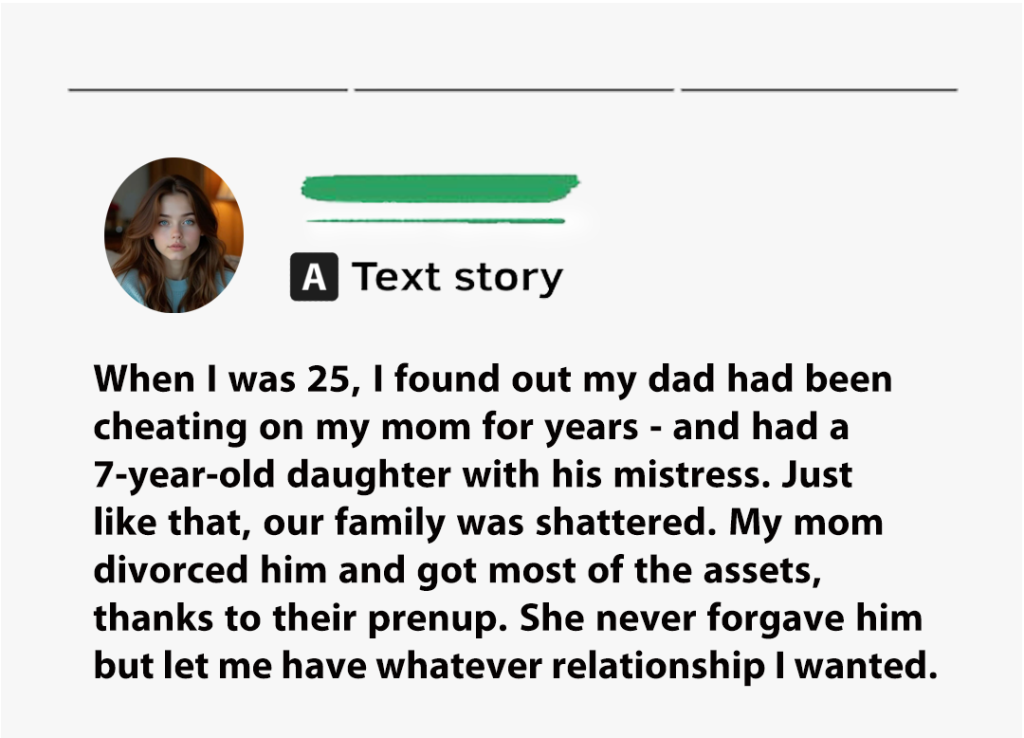The width and height of the screenshot is (1024, 738).
Task: Click the line starting 'but let me have'
Action: tap(516, 666)
